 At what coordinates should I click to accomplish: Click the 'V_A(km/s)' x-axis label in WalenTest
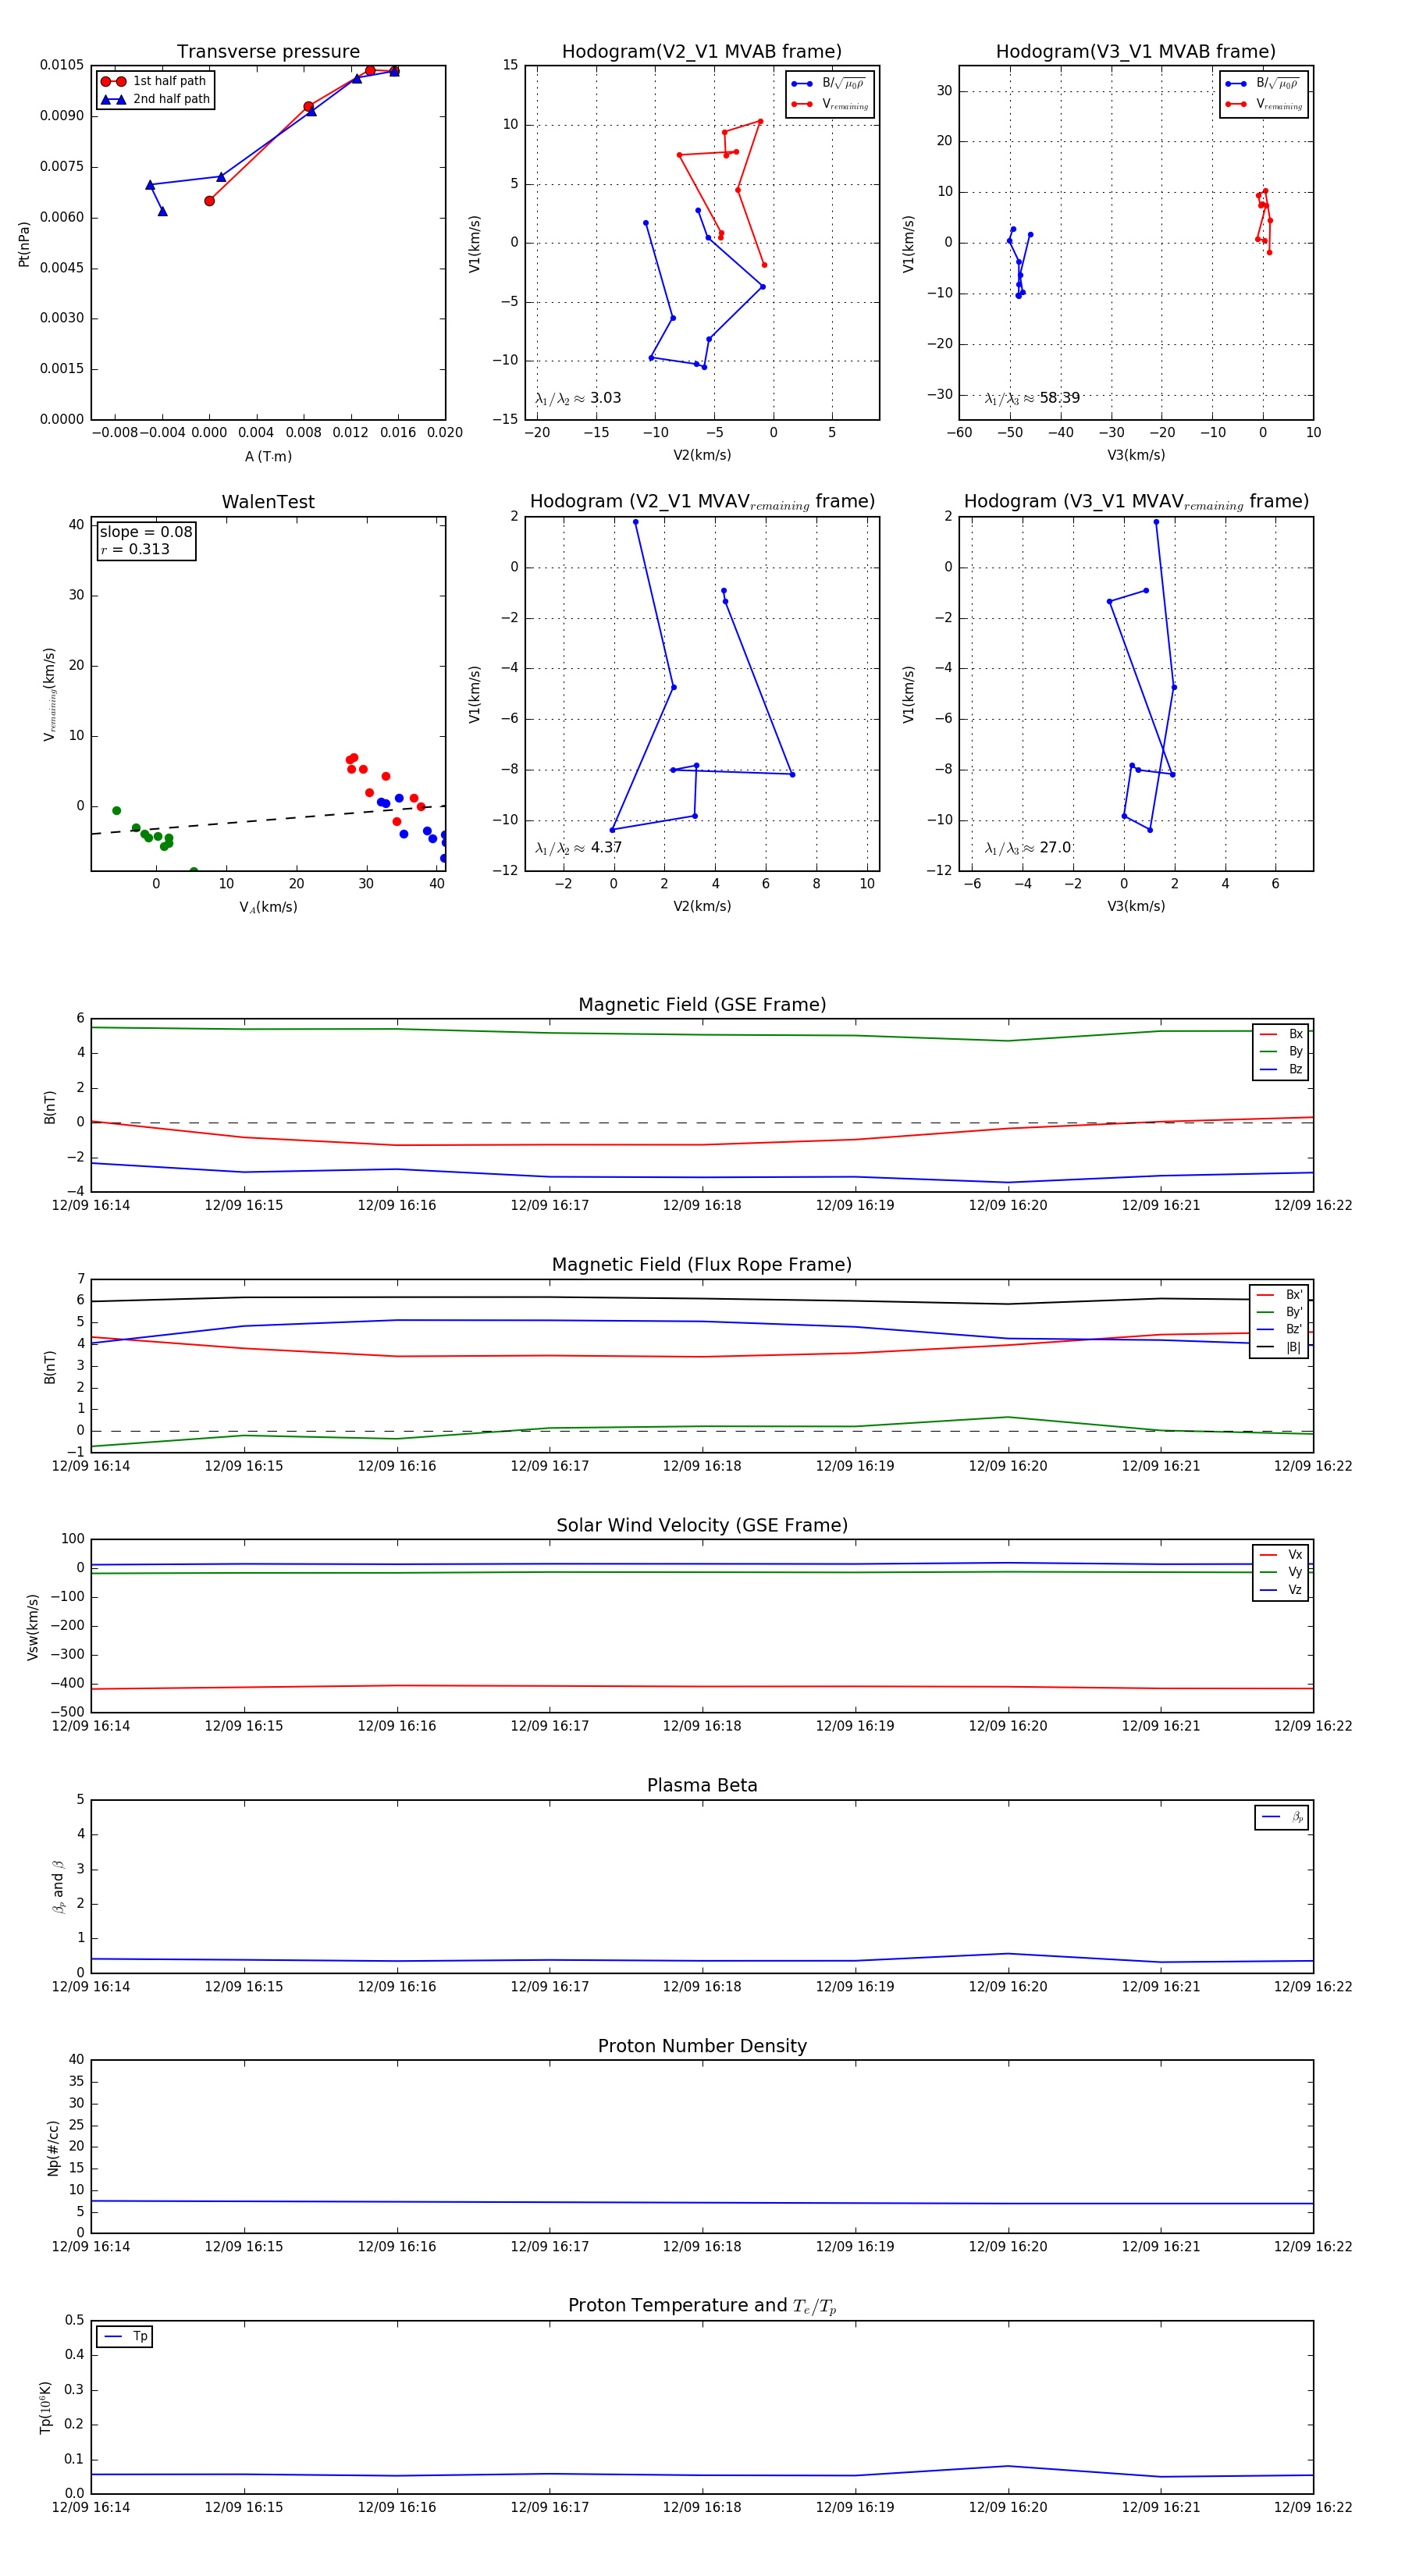[x=268, y=907]
